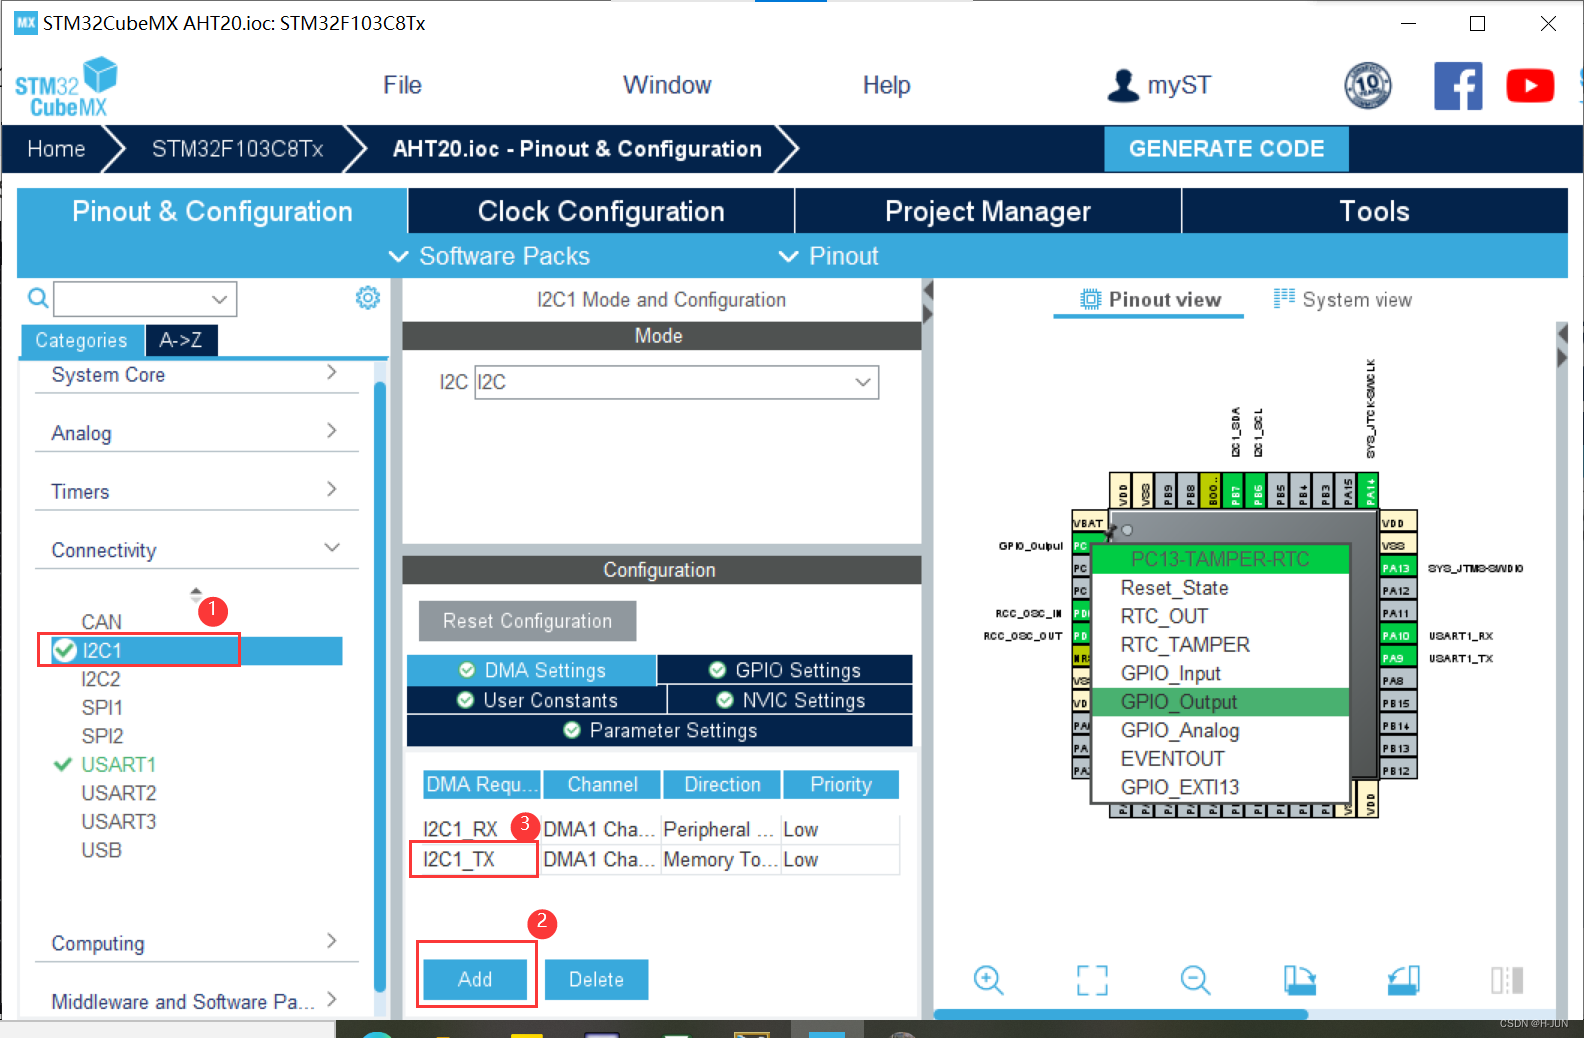Choose Reset_State in pin context menu
This screenshot has height=1038, width=1584.
point(1220,588)
